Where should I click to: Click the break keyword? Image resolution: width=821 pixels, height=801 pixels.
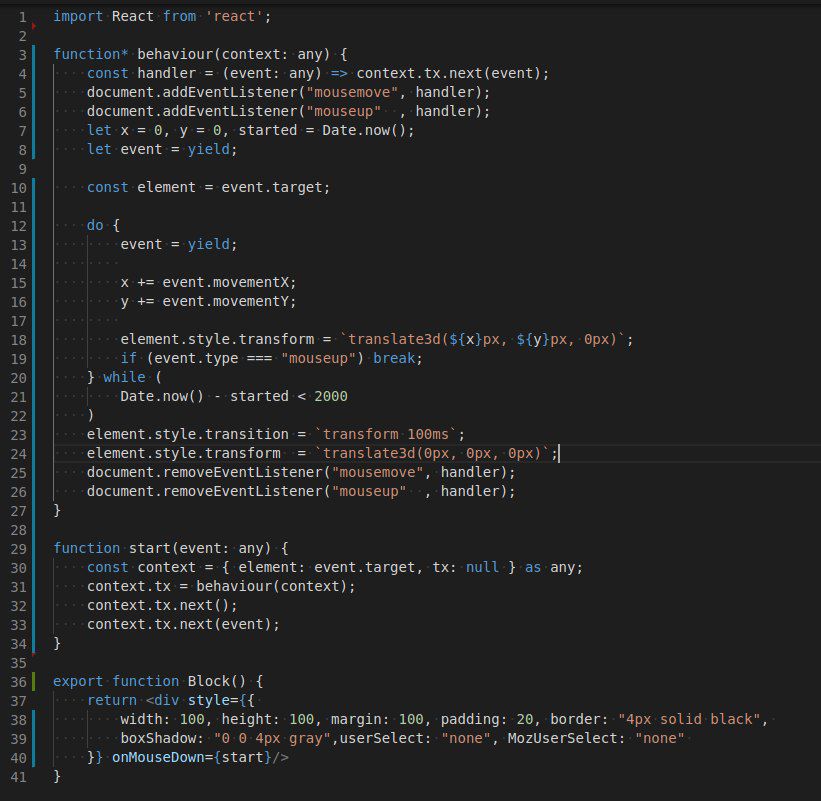pyautogui.click(x=393, y=359)
